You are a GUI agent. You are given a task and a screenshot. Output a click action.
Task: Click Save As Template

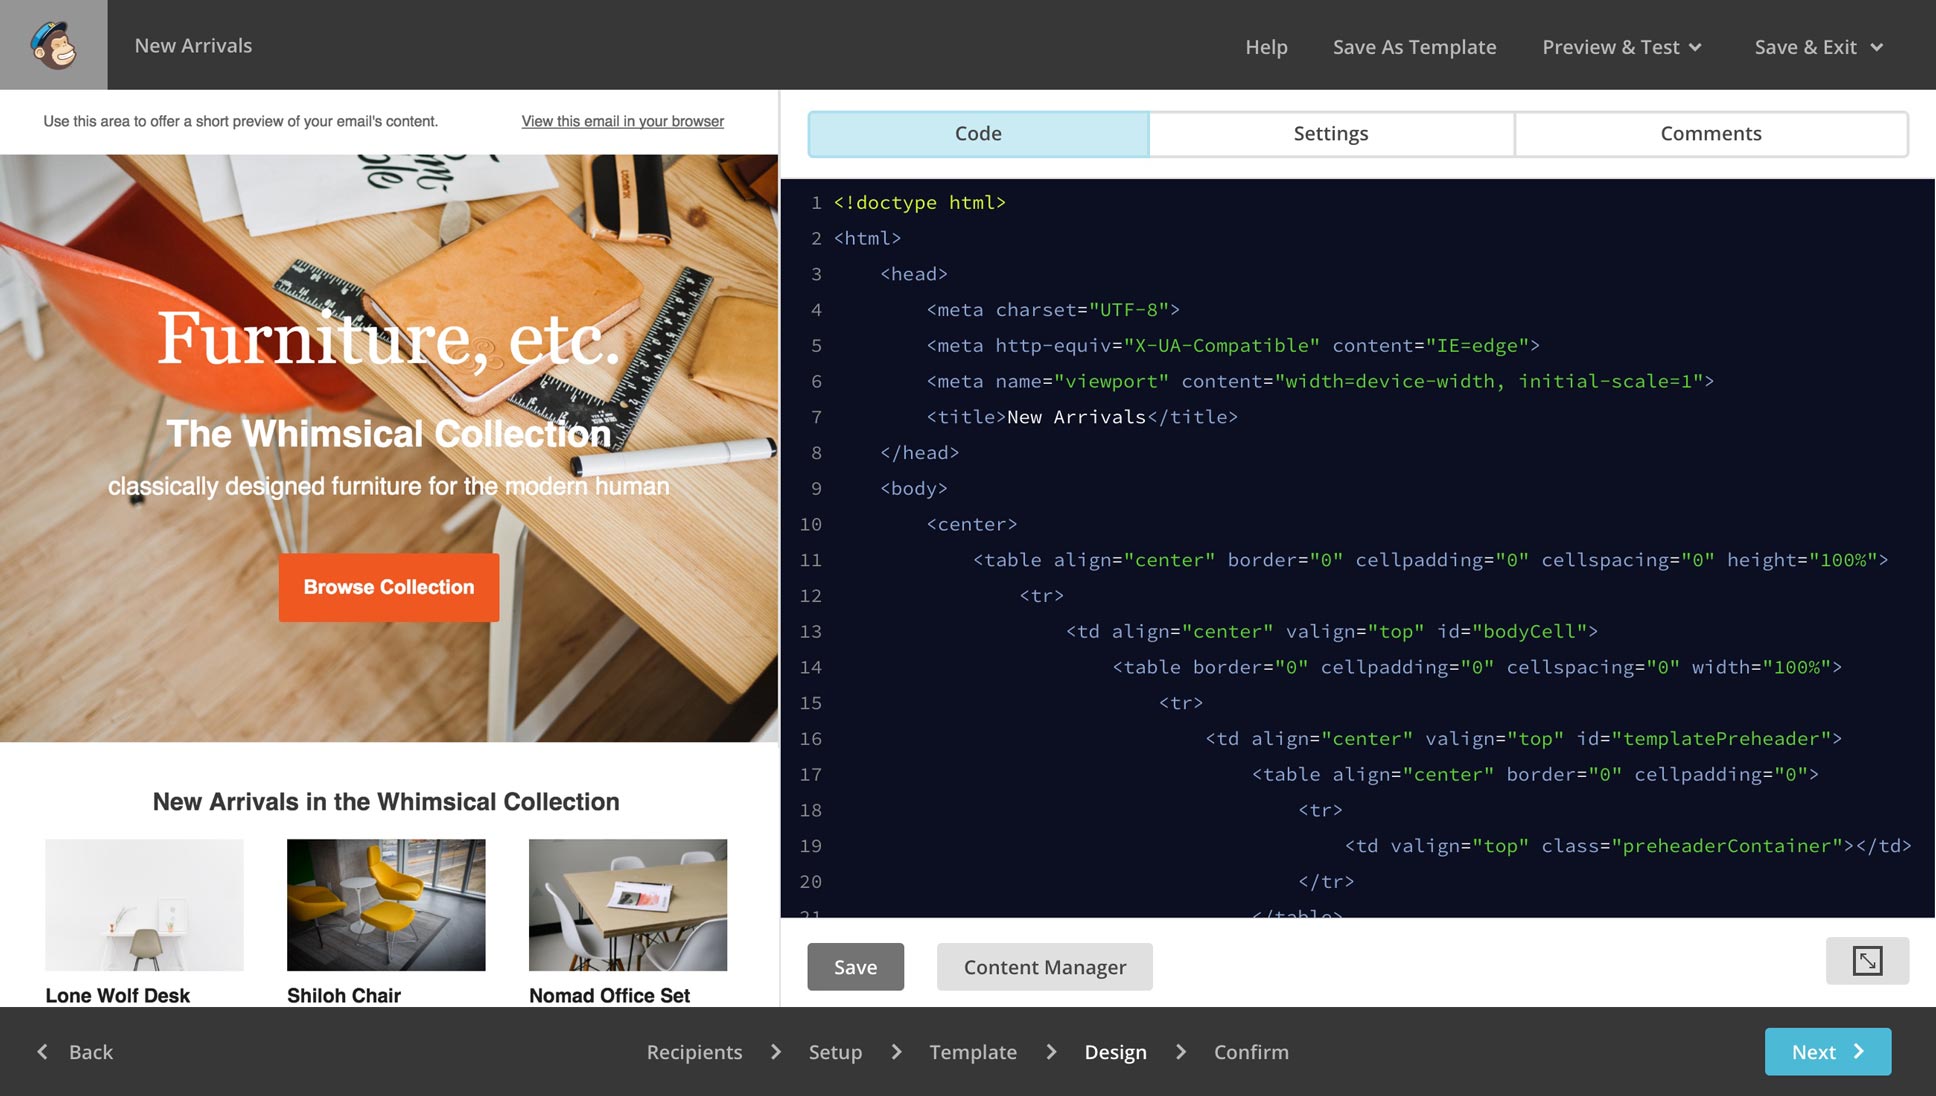click(1414, 47)
